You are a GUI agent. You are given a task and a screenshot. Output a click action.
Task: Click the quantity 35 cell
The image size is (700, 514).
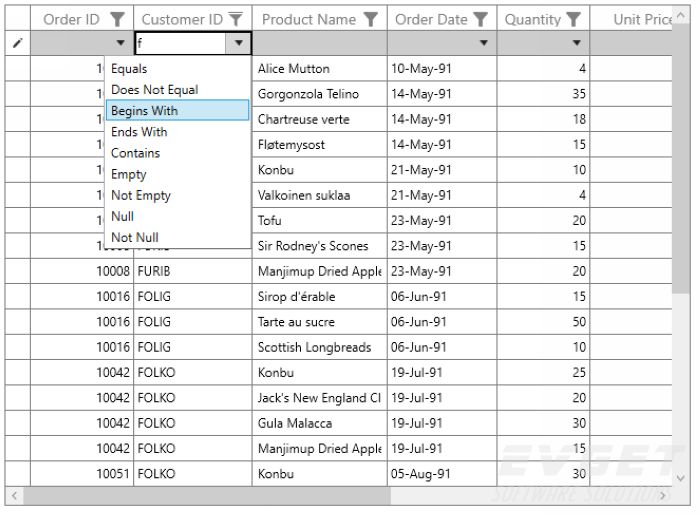click(543, 94)
